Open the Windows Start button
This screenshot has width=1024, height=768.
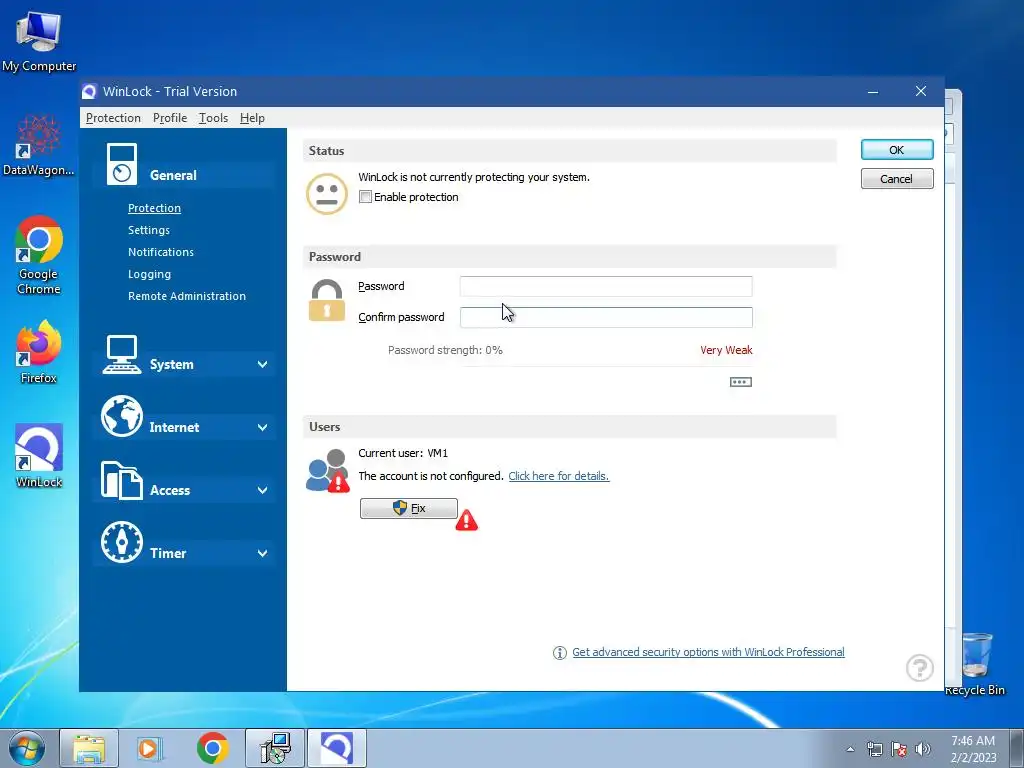tap(26, 748)
